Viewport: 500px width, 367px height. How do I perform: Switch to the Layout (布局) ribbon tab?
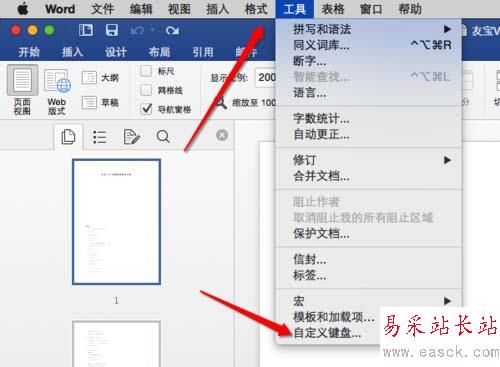point(159,52)
